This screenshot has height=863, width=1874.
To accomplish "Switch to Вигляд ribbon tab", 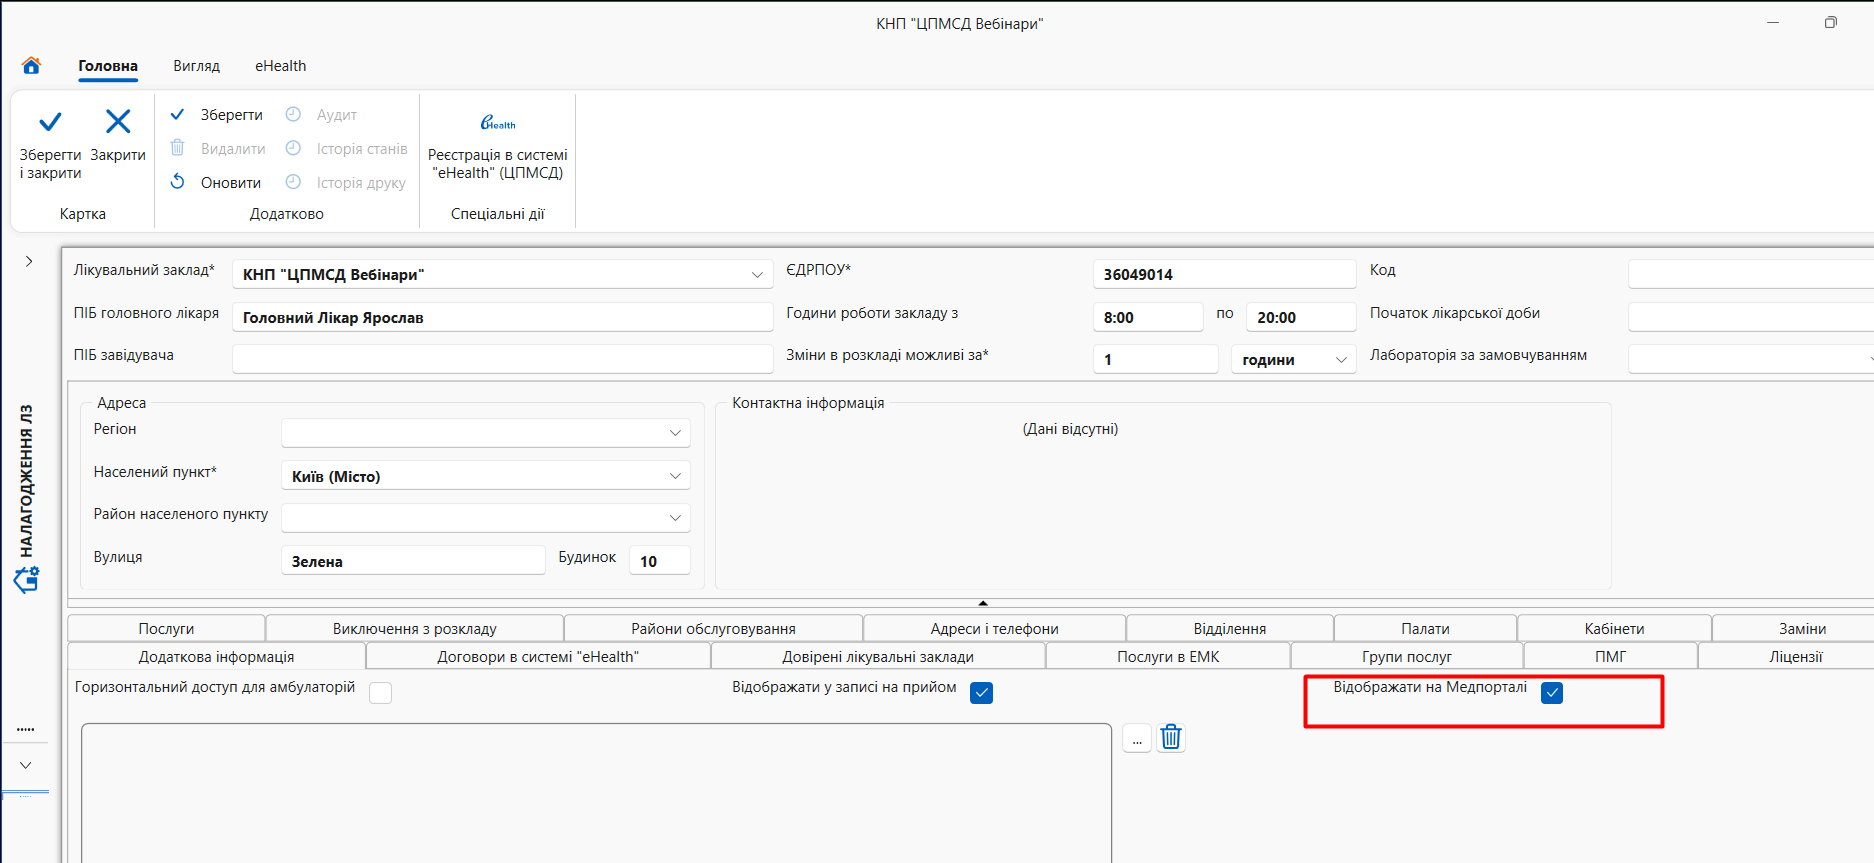I will 196,66.
